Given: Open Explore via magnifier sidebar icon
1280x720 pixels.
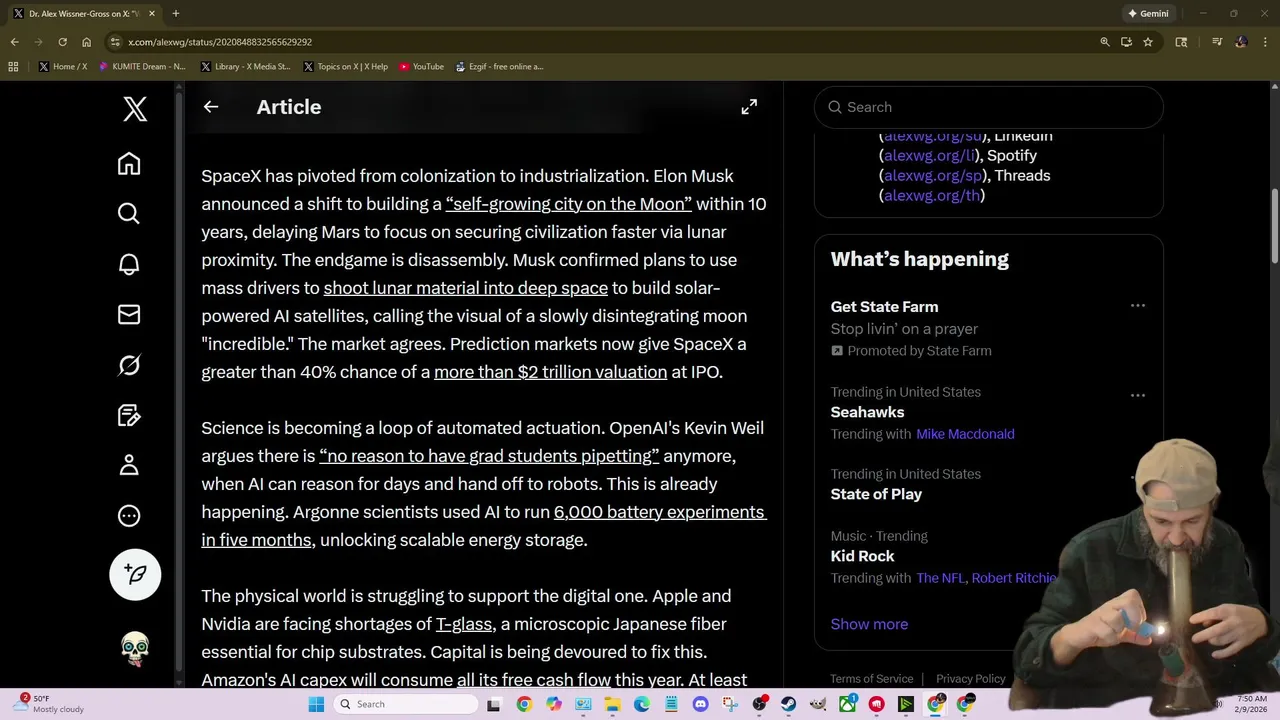Looking at the screenshot, I should pyautogui.click(x=129, y=214).
